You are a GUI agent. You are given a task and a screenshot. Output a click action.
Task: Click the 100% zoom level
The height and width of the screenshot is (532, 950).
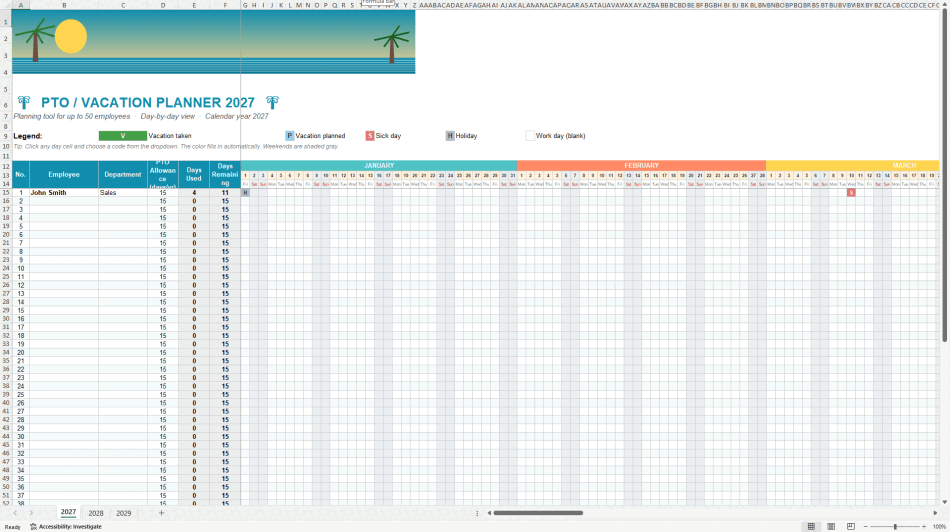coord(939,527)
